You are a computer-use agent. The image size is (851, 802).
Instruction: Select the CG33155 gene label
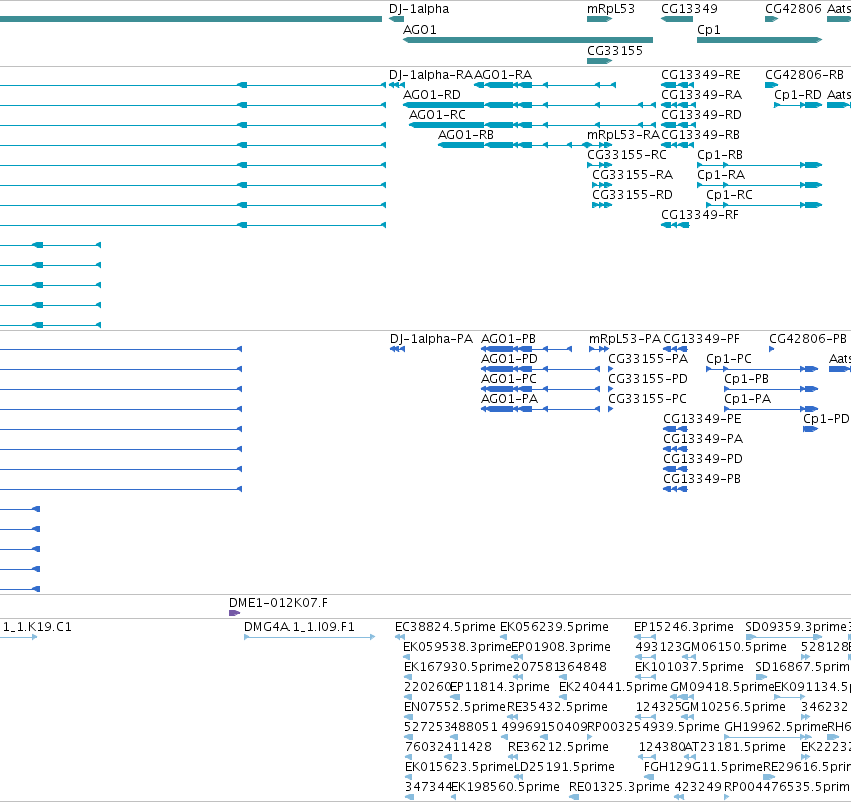[x=614, y=51]
